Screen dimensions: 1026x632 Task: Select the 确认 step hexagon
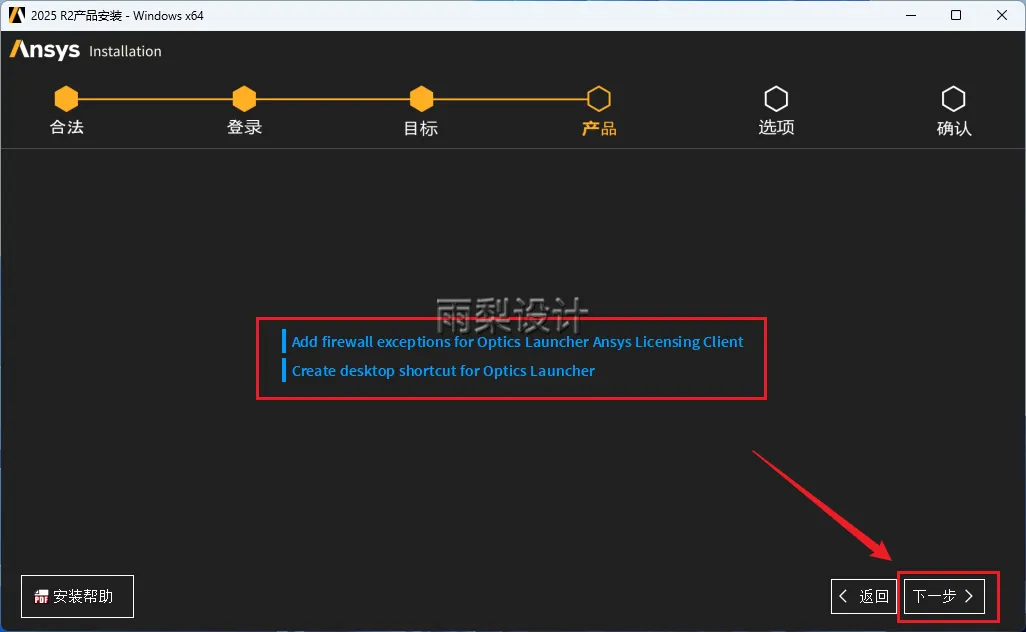pyautogui.click(x=953, y=99)
